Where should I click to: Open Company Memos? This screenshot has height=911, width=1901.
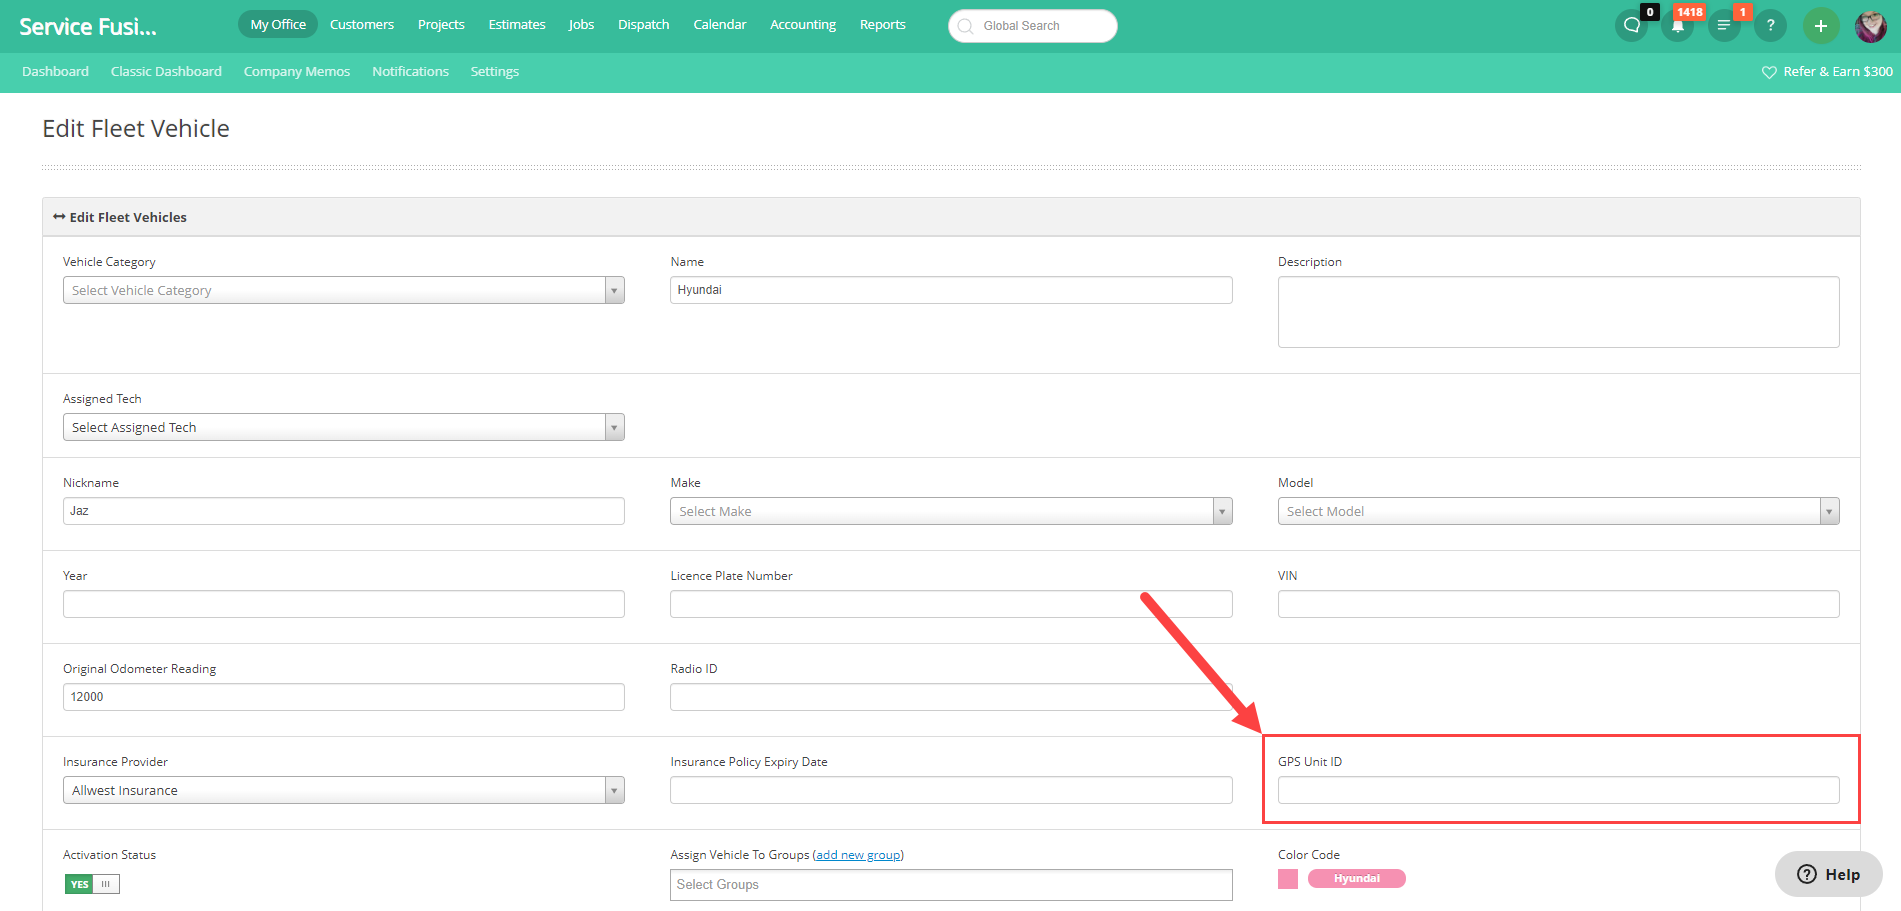click(297, 72)
